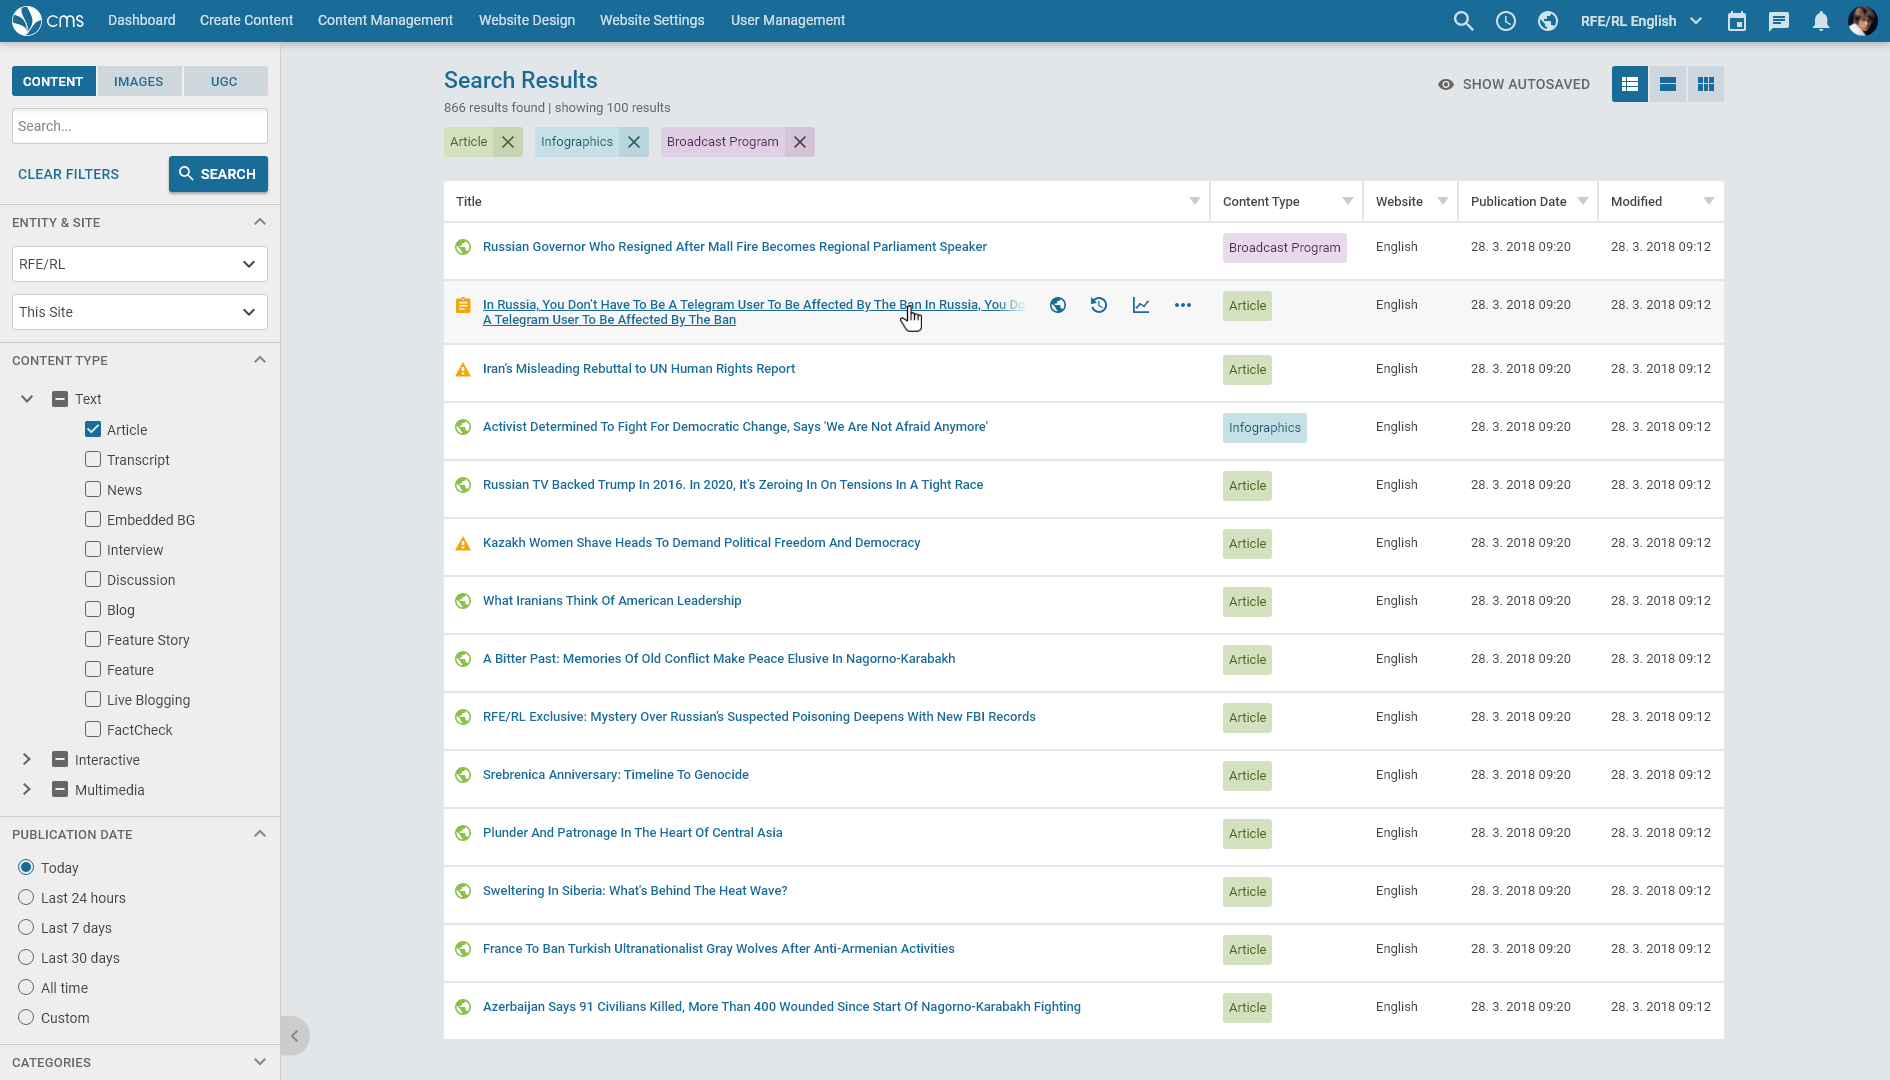Open Website Settings menu
Image resolution: width=1890 pixels, height=1080 pixels.
tap(652, 20)
